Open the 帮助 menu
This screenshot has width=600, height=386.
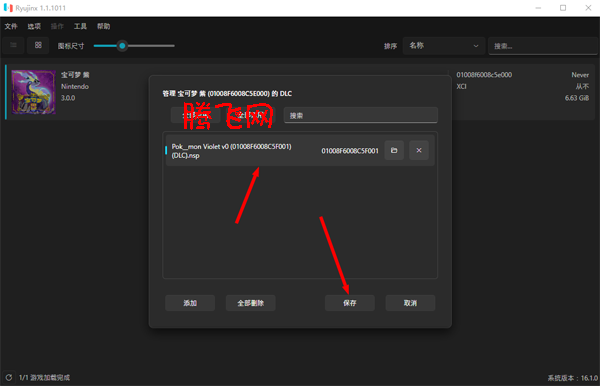pos(104,26)
